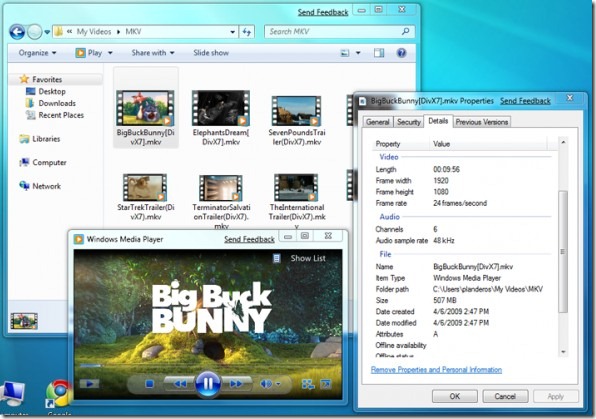Open the view options dropdown arrow
596x419 pixels.
pos(358,53)
